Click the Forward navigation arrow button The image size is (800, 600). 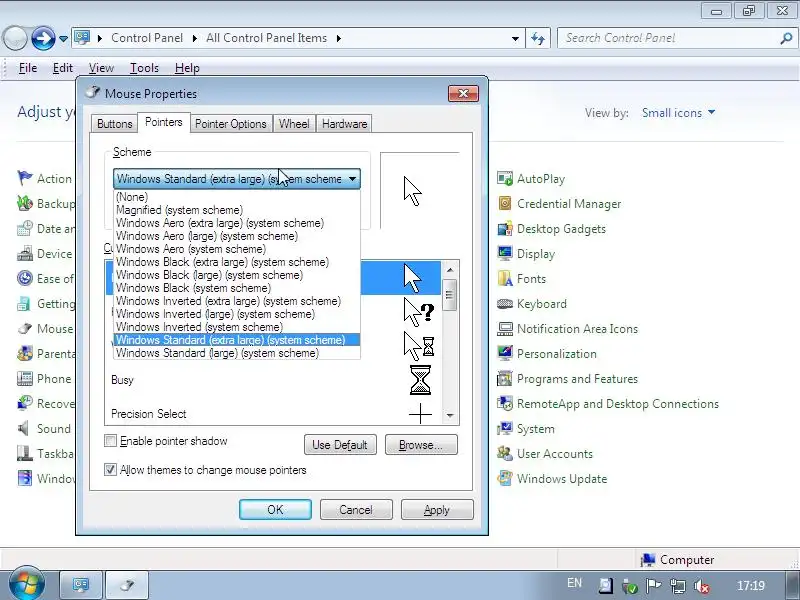(43, 38)
